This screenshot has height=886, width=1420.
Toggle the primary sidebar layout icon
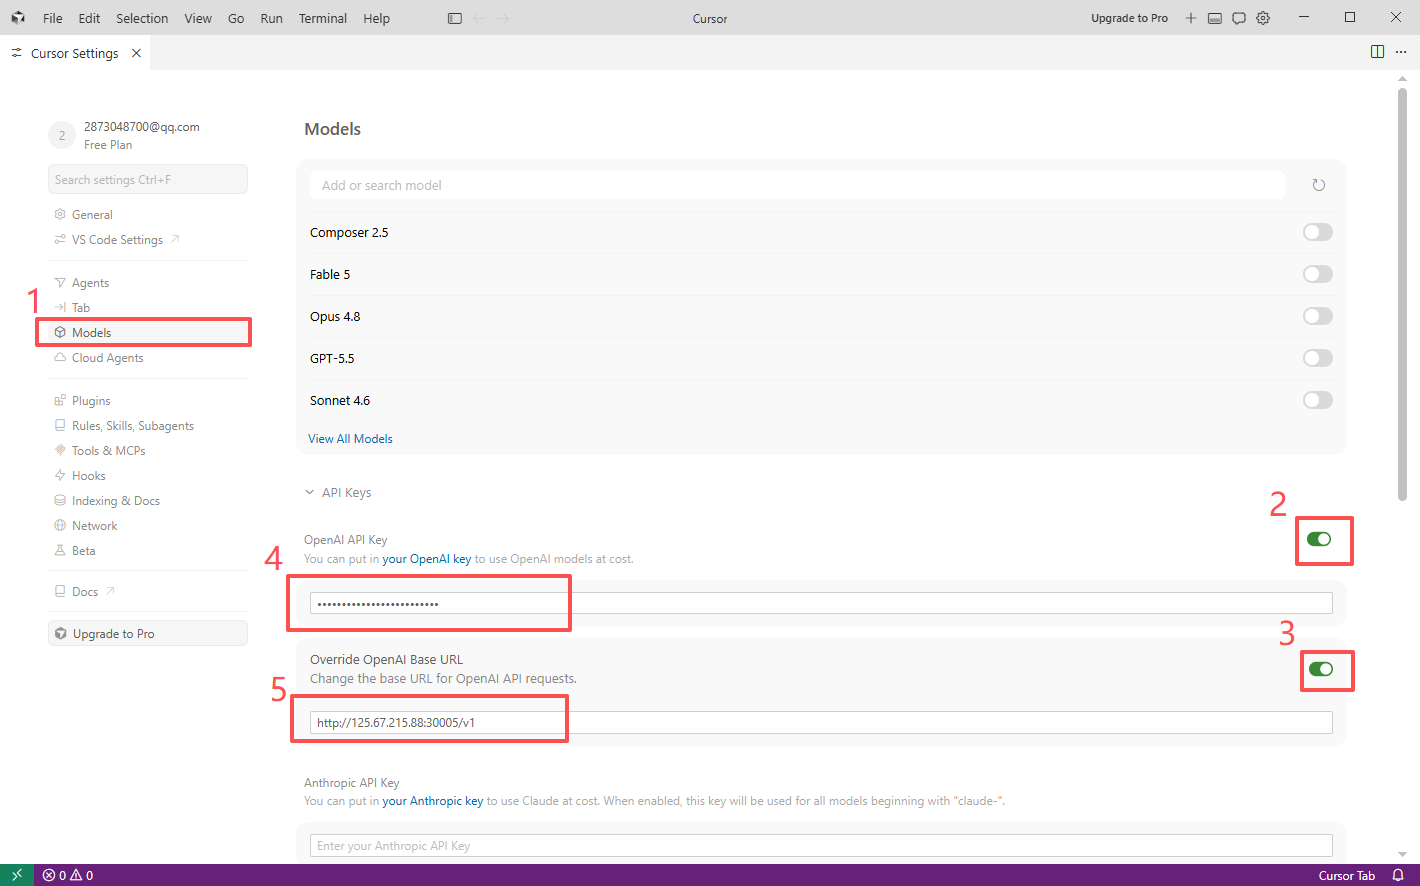pyautogui.click(x=455, y=18)
